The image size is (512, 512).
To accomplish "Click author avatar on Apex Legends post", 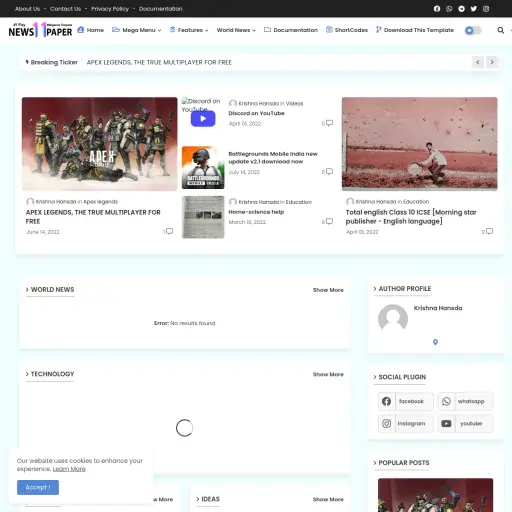I will [x=30, y=202].
